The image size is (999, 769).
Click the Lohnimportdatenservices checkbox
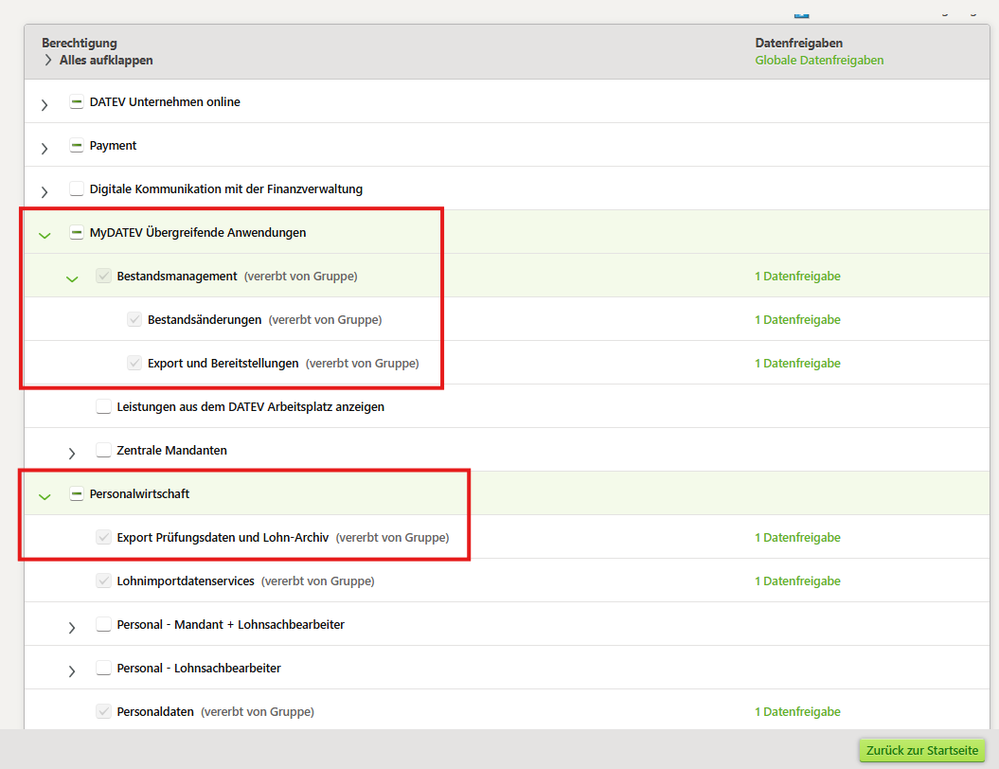[103, 580]
